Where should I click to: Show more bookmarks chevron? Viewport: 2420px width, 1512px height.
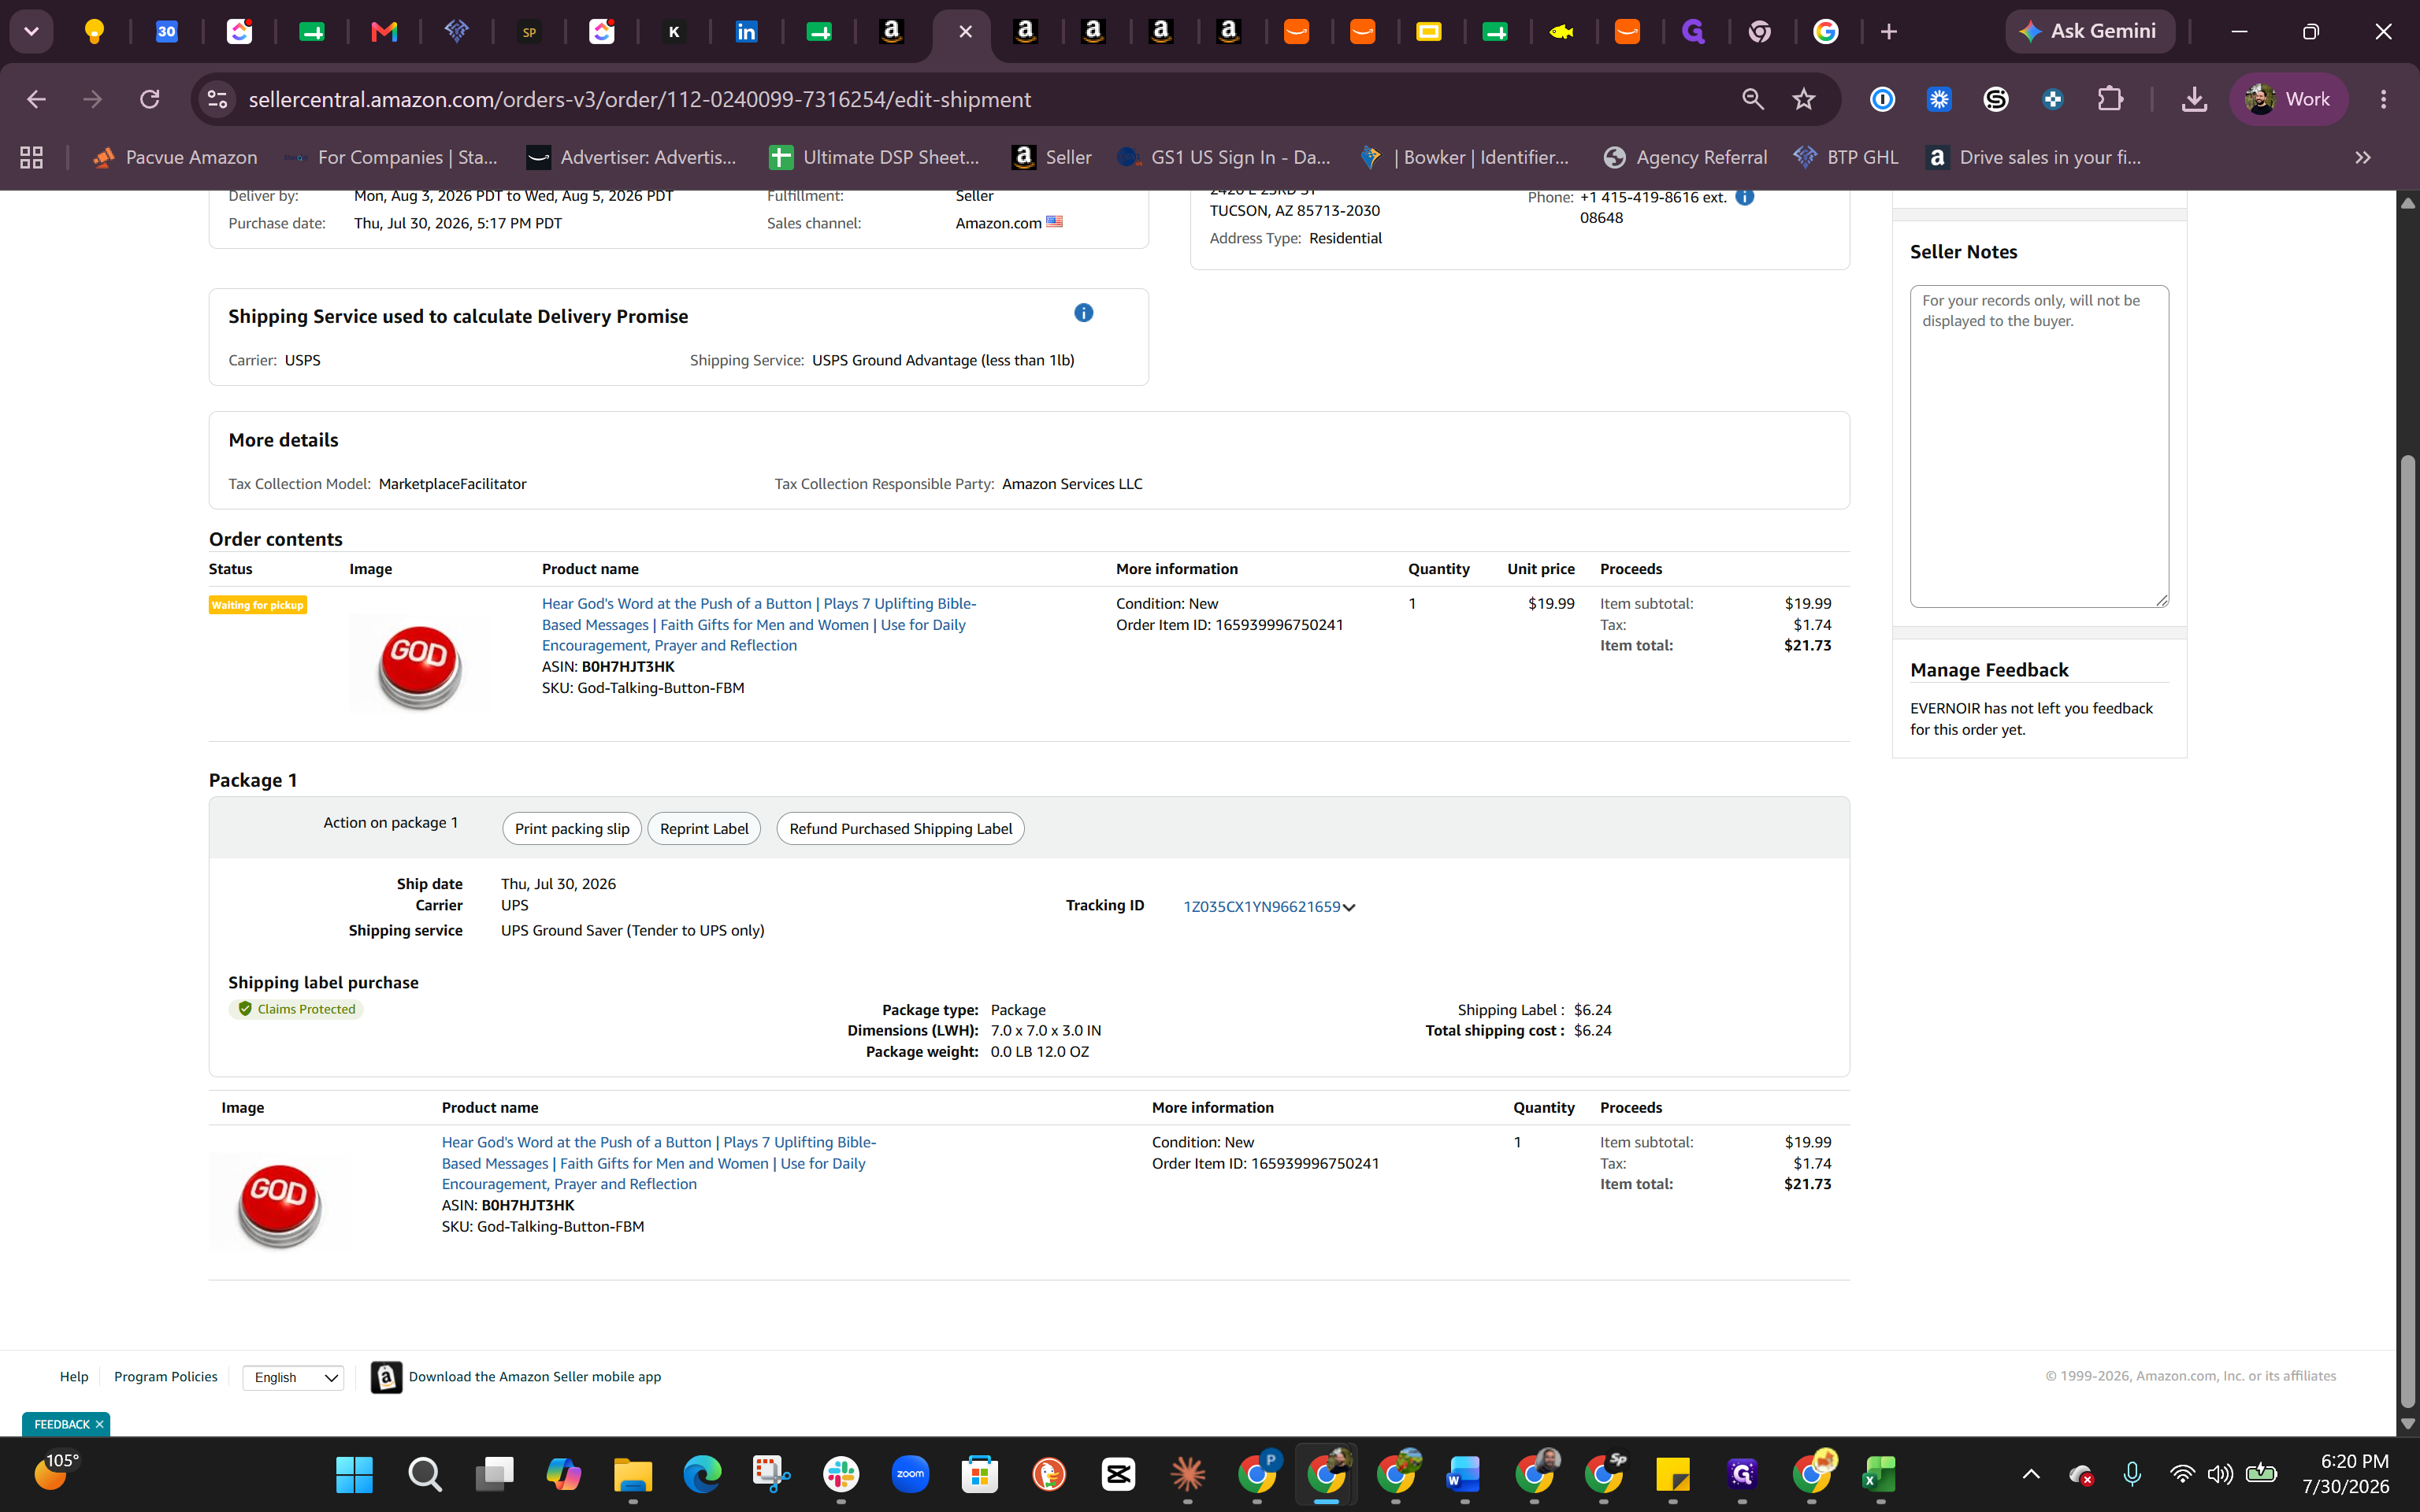tap(2363, 157)
